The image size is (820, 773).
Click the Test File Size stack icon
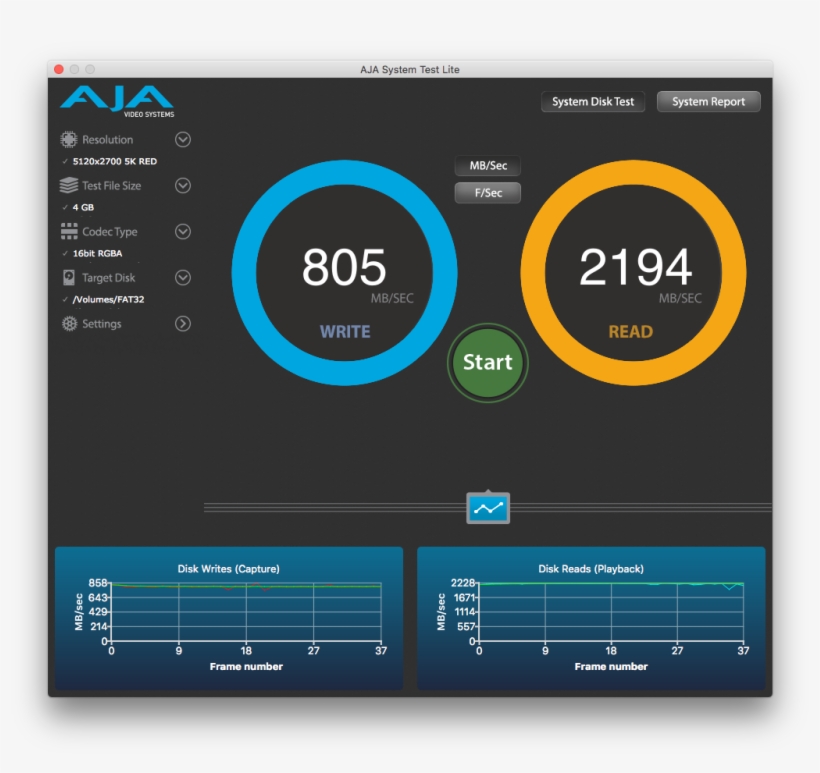click(x=69, y=186)
